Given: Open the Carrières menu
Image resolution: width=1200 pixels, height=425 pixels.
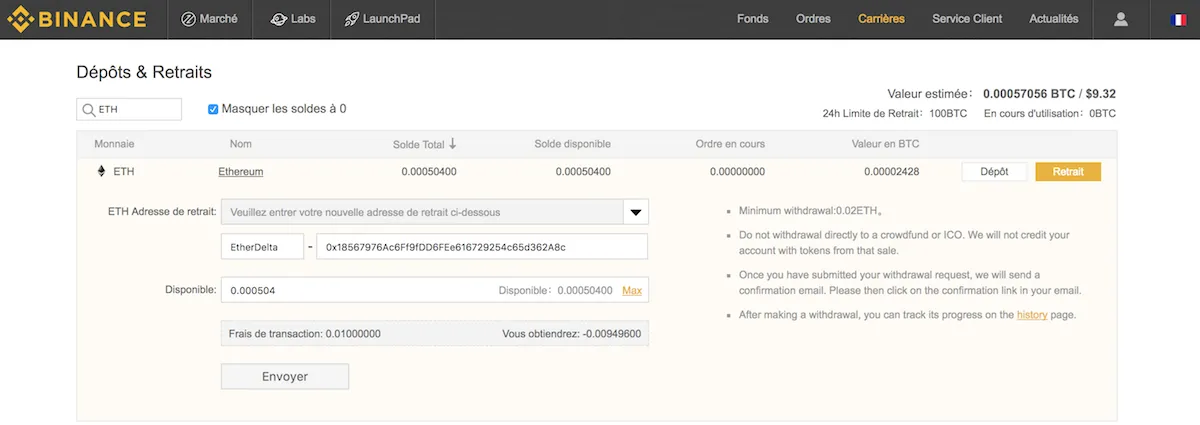Looking at the screenshot, I should [881, 19].
